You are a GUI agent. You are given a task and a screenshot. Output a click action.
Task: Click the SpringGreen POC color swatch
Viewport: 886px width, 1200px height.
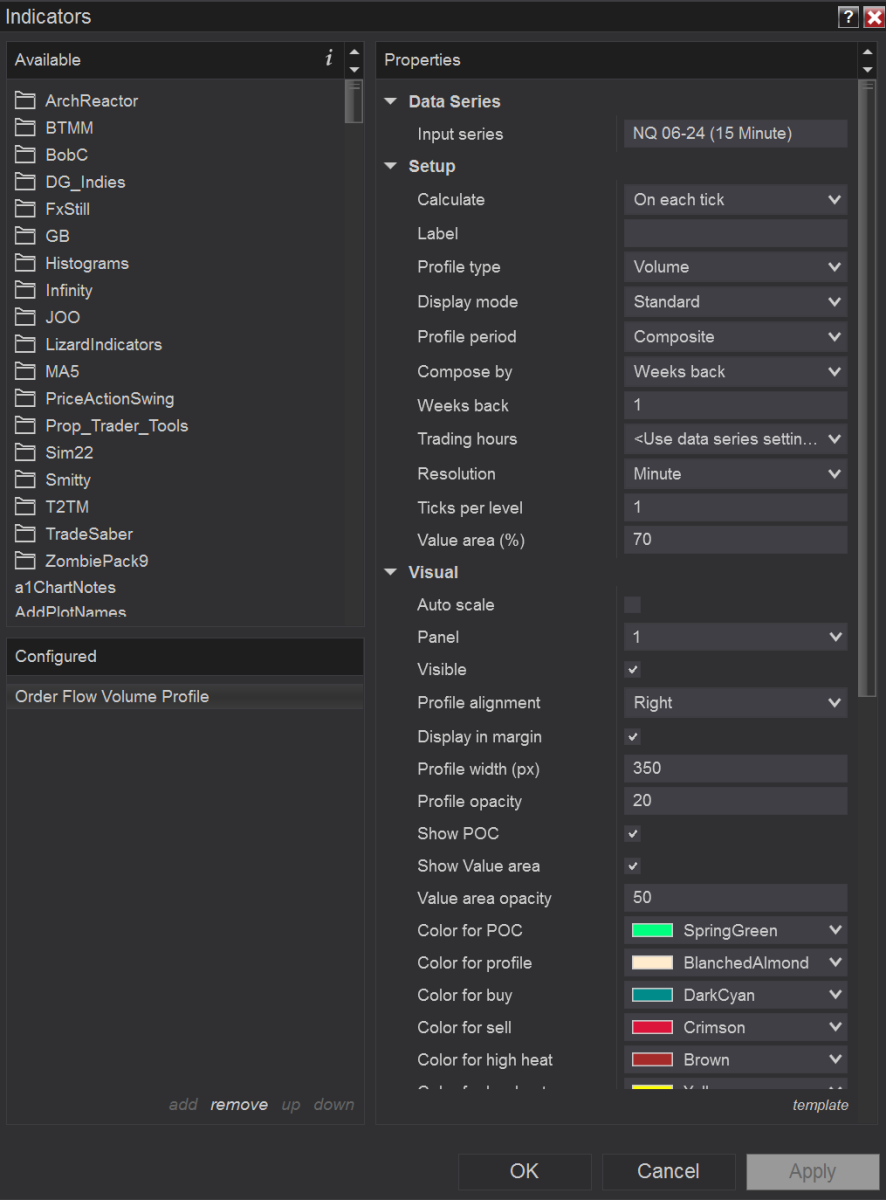coord(652,931)
